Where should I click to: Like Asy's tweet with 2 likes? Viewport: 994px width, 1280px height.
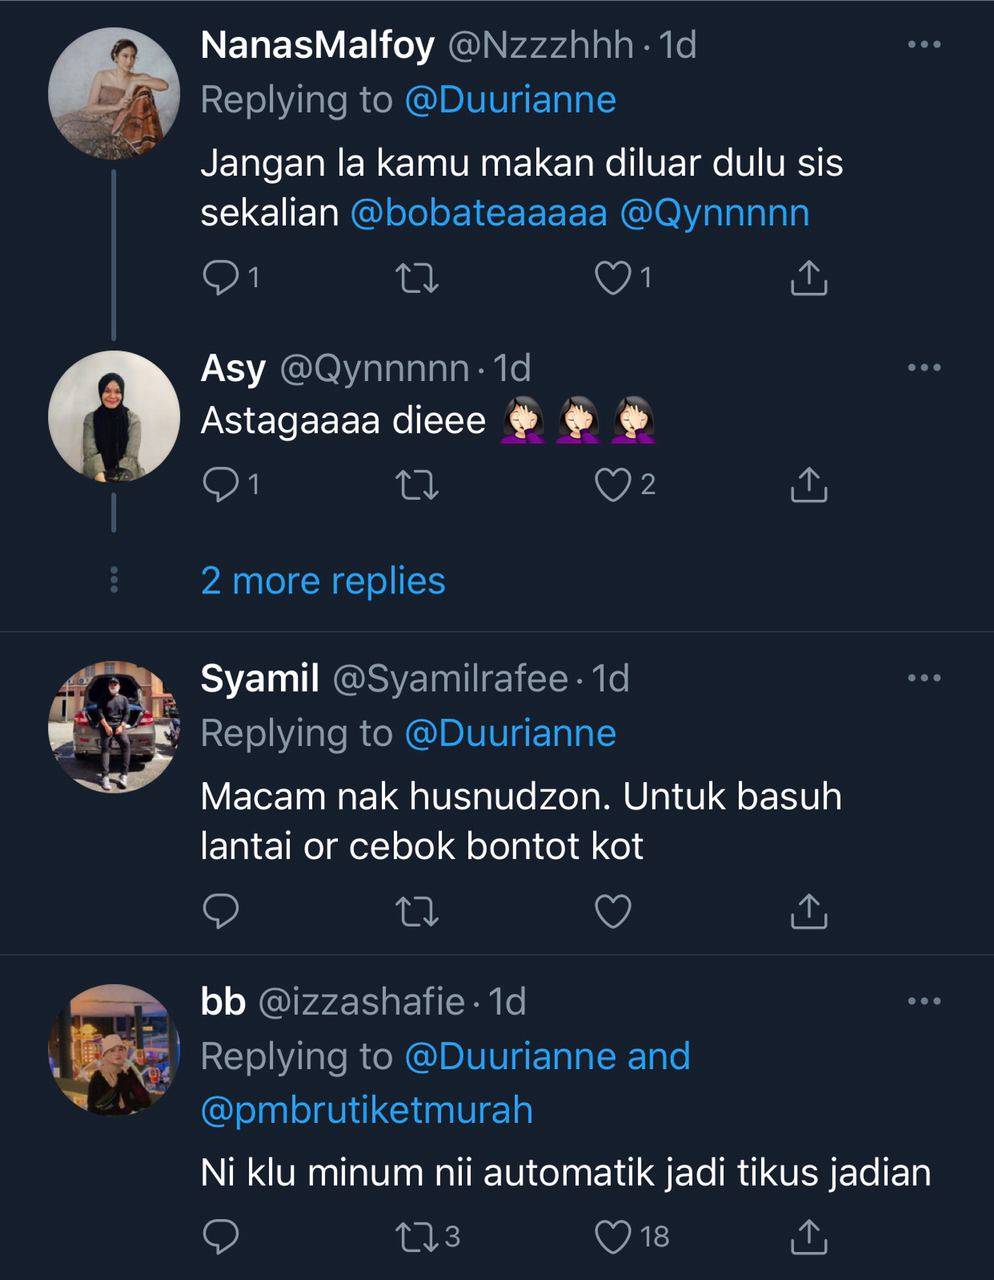(612, 485)
